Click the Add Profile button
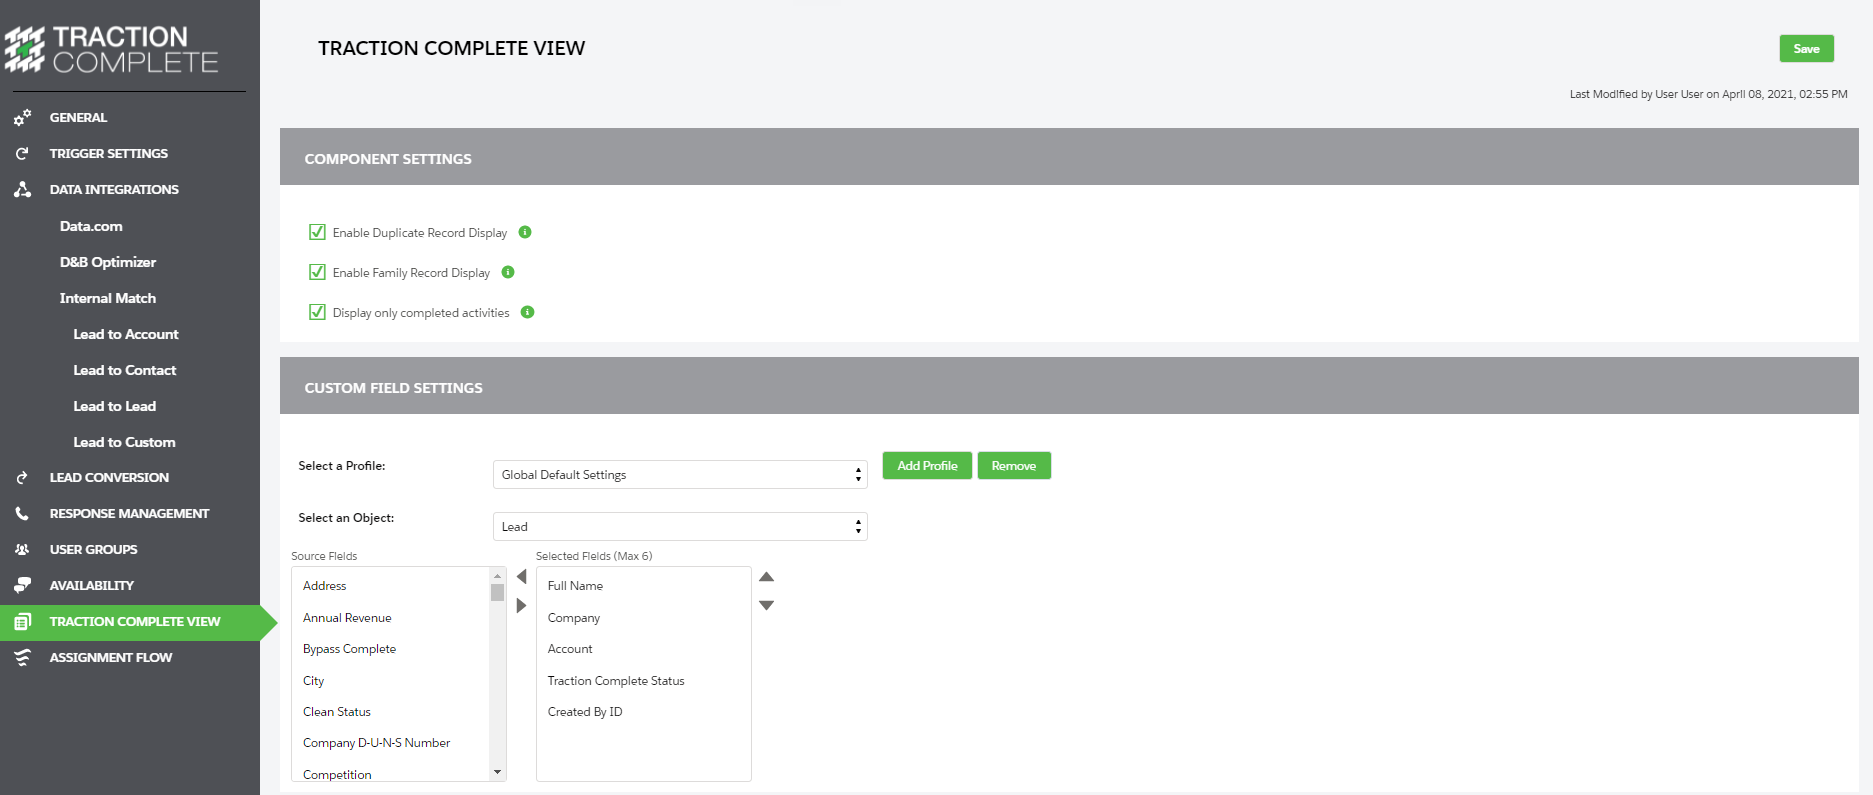Screen dimensions: 1873x795 [x=927, y=466]
